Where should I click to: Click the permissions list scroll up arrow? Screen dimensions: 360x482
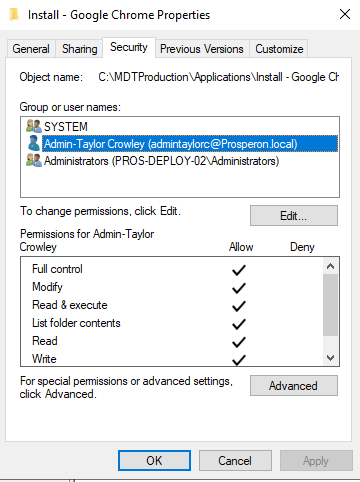tap(330, 266)
